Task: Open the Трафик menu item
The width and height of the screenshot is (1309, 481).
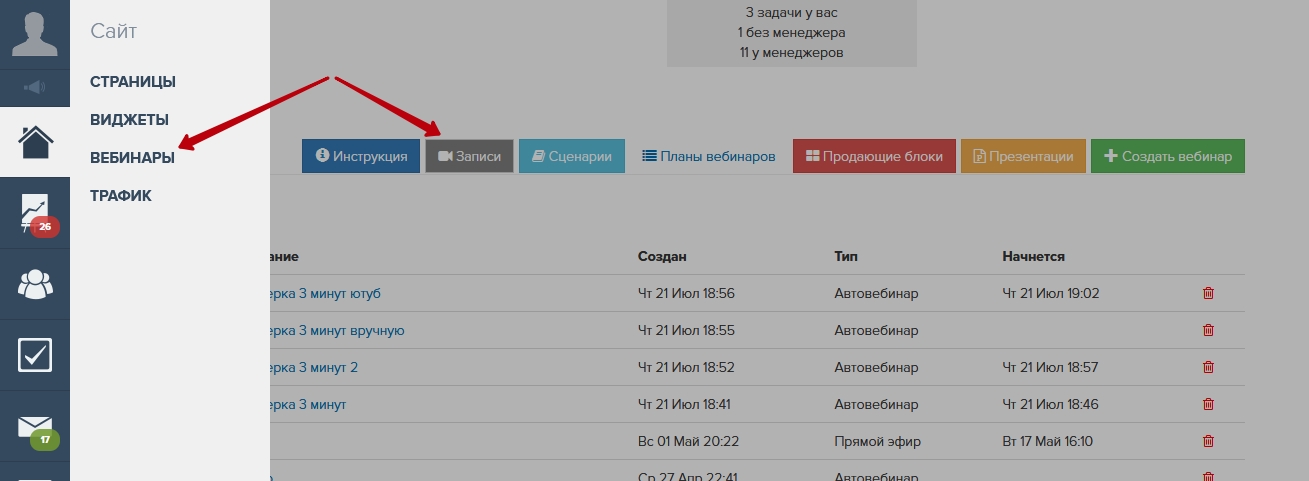Action: [x=121, y=196]
